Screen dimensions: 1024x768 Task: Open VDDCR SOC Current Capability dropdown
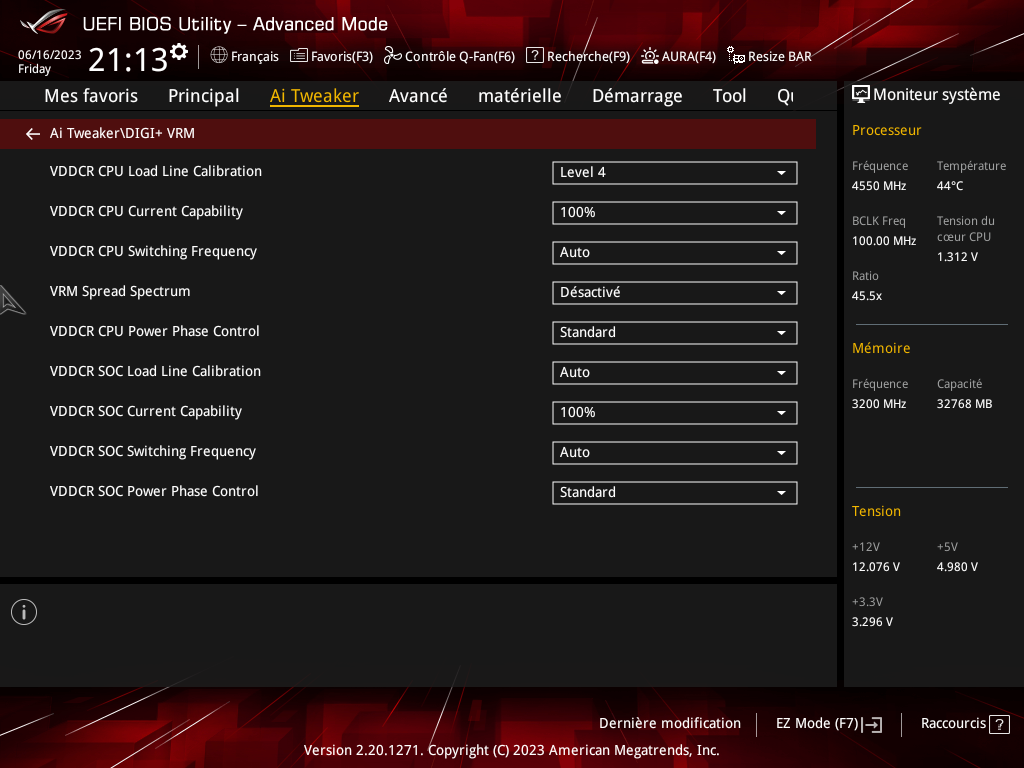(675, 413)
